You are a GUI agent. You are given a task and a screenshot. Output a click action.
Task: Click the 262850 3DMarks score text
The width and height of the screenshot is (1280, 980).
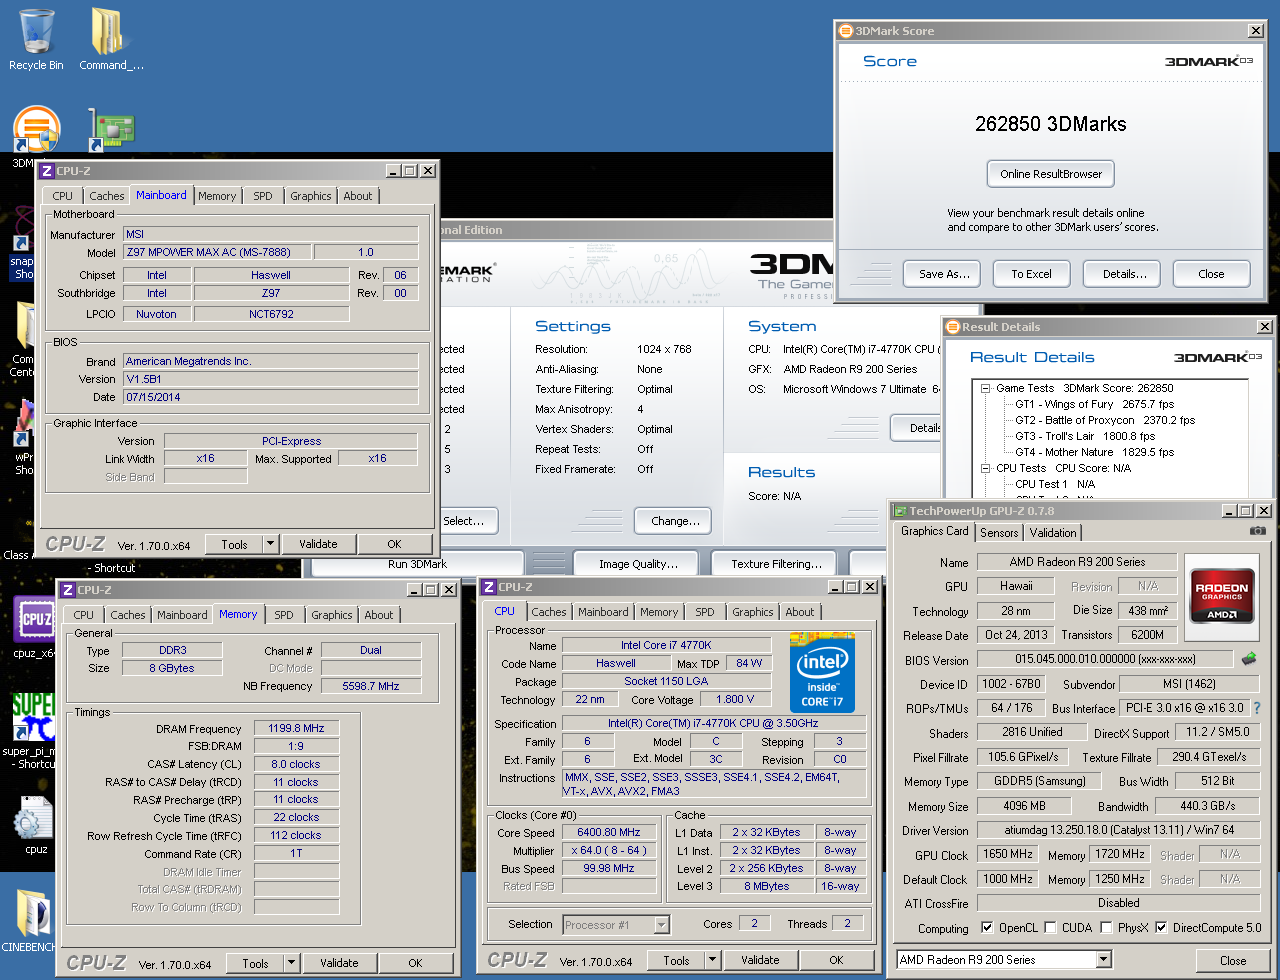1051,124
